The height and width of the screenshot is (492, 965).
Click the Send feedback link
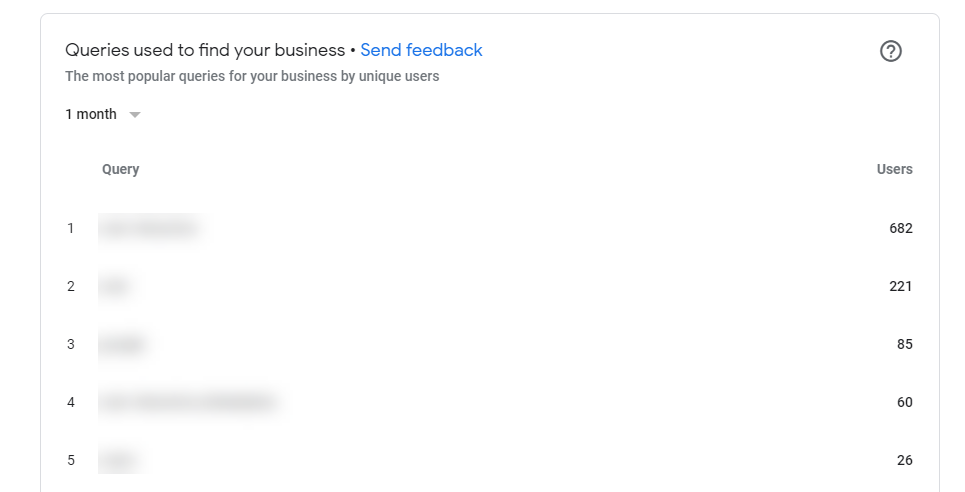point(421,50)
